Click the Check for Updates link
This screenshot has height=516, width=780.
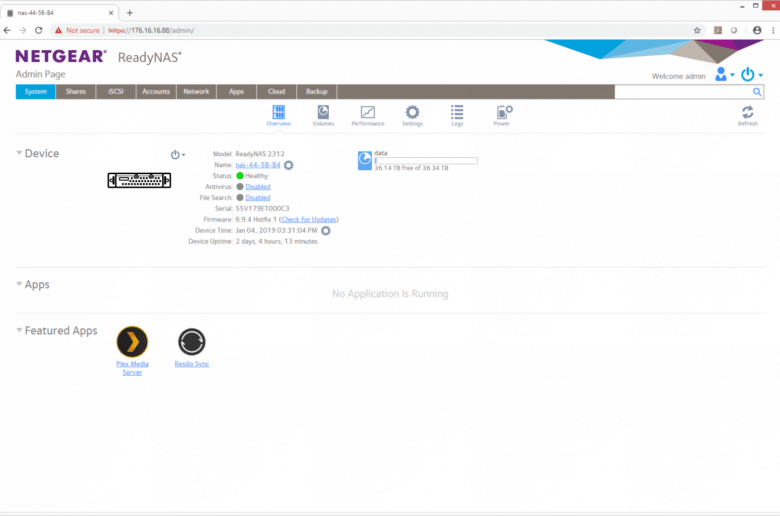[x=308, y=219]
